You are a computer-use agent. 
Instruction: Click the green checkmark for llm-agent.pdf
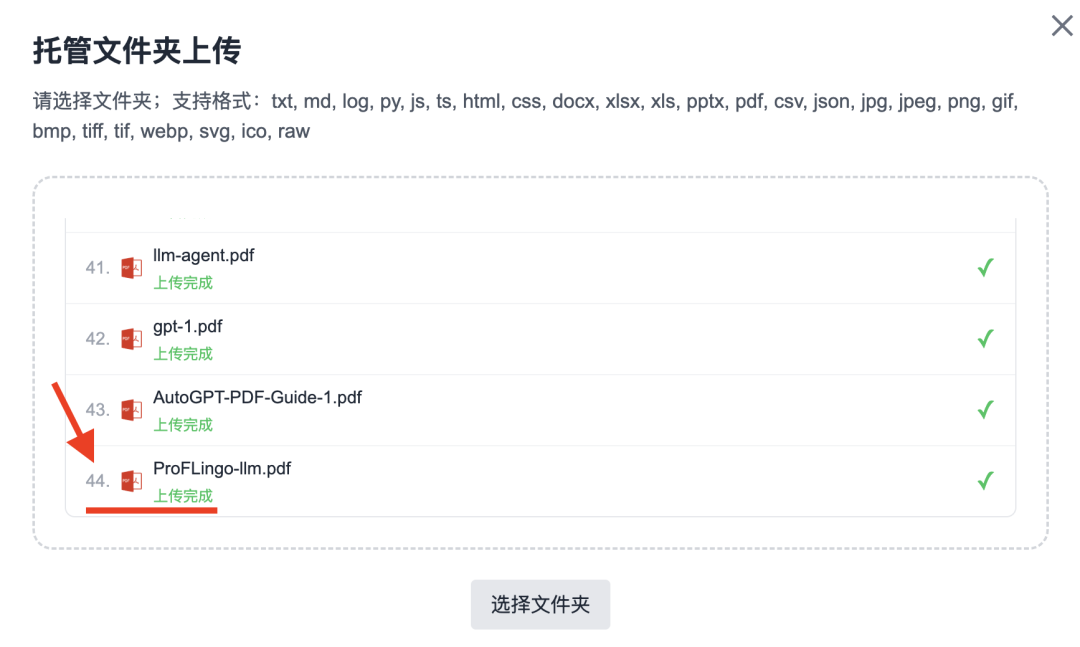click(x=985, y=267)
